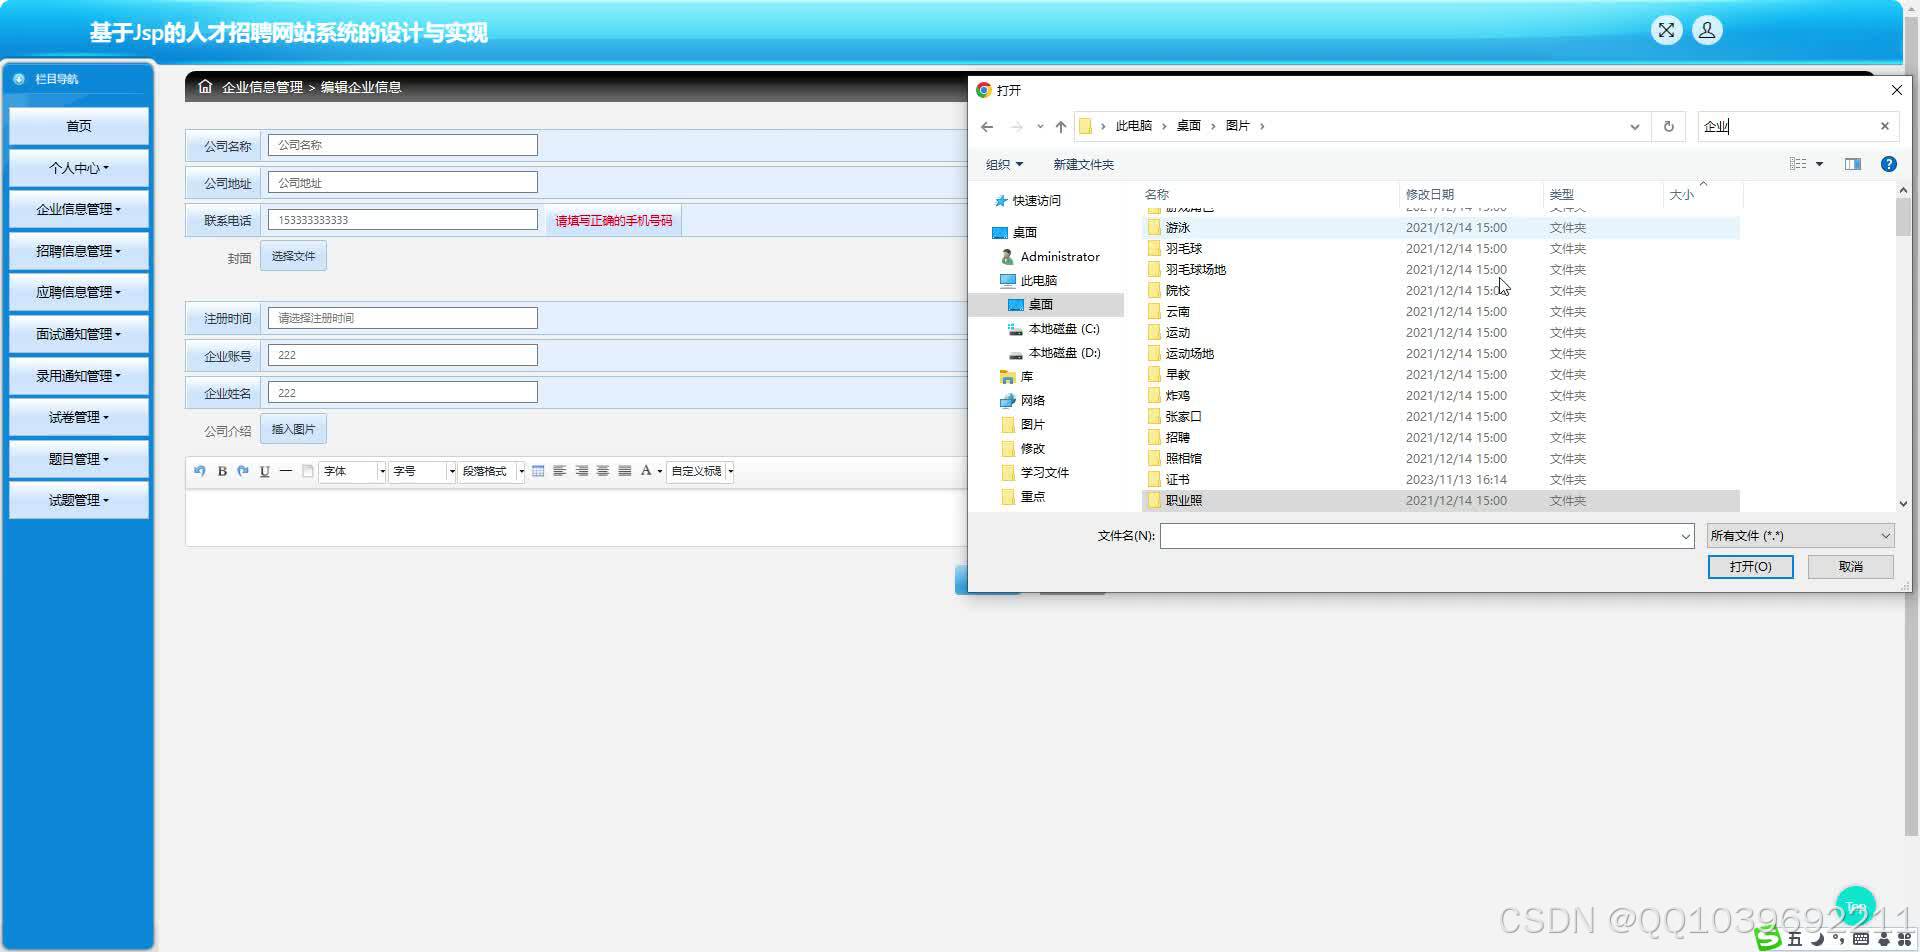Image resolution: width=1920 pixels, height=952 pixels.
Task: Click 新建文件夹 in the dialog toolbar
Action: point(1083,164)
